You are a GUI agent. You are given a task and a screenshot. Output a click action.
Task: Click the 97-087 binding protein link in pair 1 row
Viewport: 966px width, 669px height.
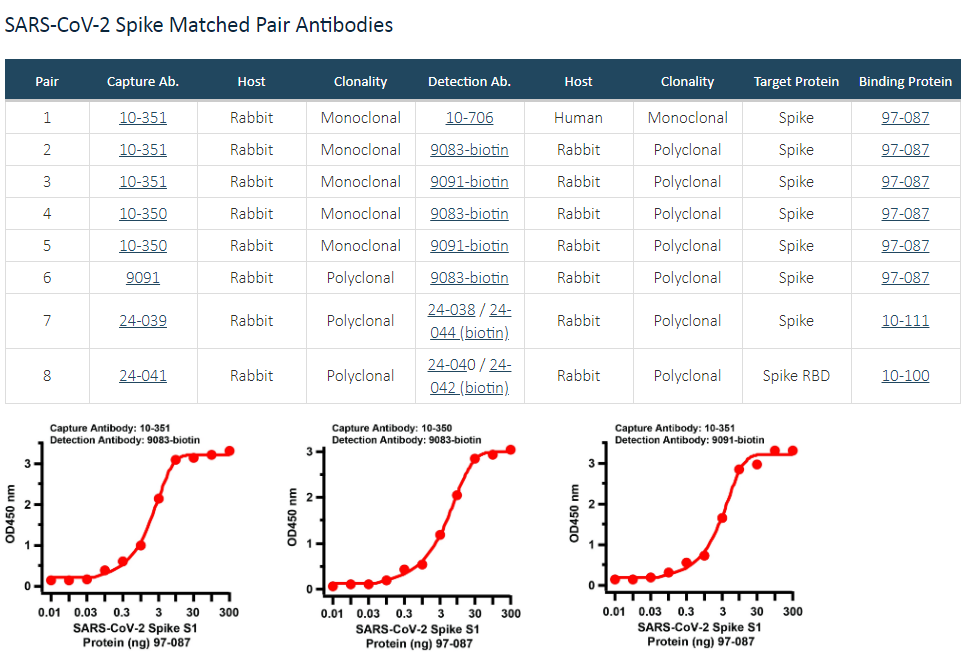click(905, 118)
